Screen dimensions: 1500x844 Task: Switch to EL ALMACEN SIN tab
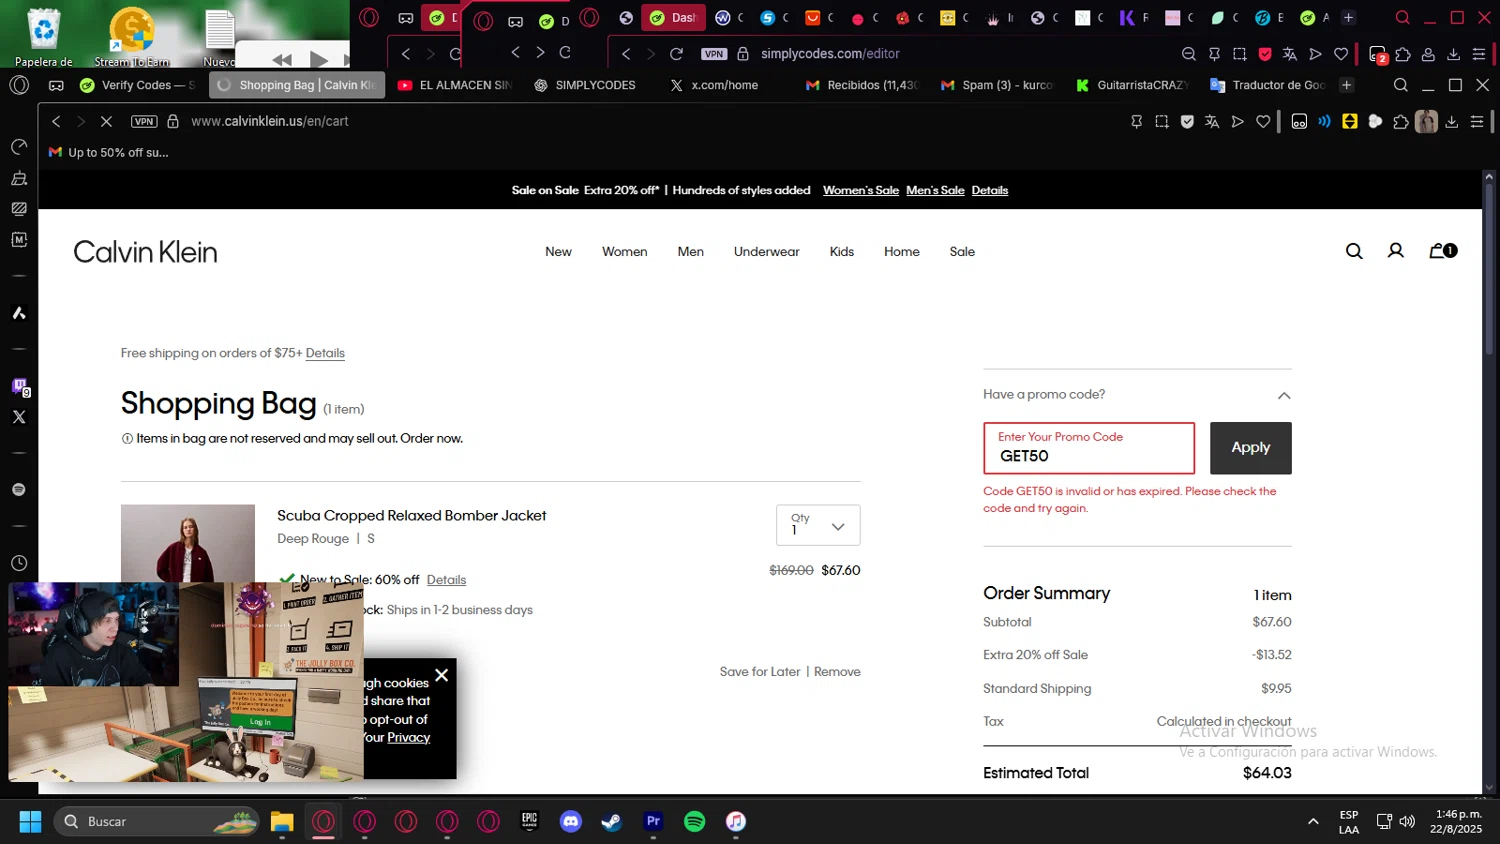coord(455,85)
